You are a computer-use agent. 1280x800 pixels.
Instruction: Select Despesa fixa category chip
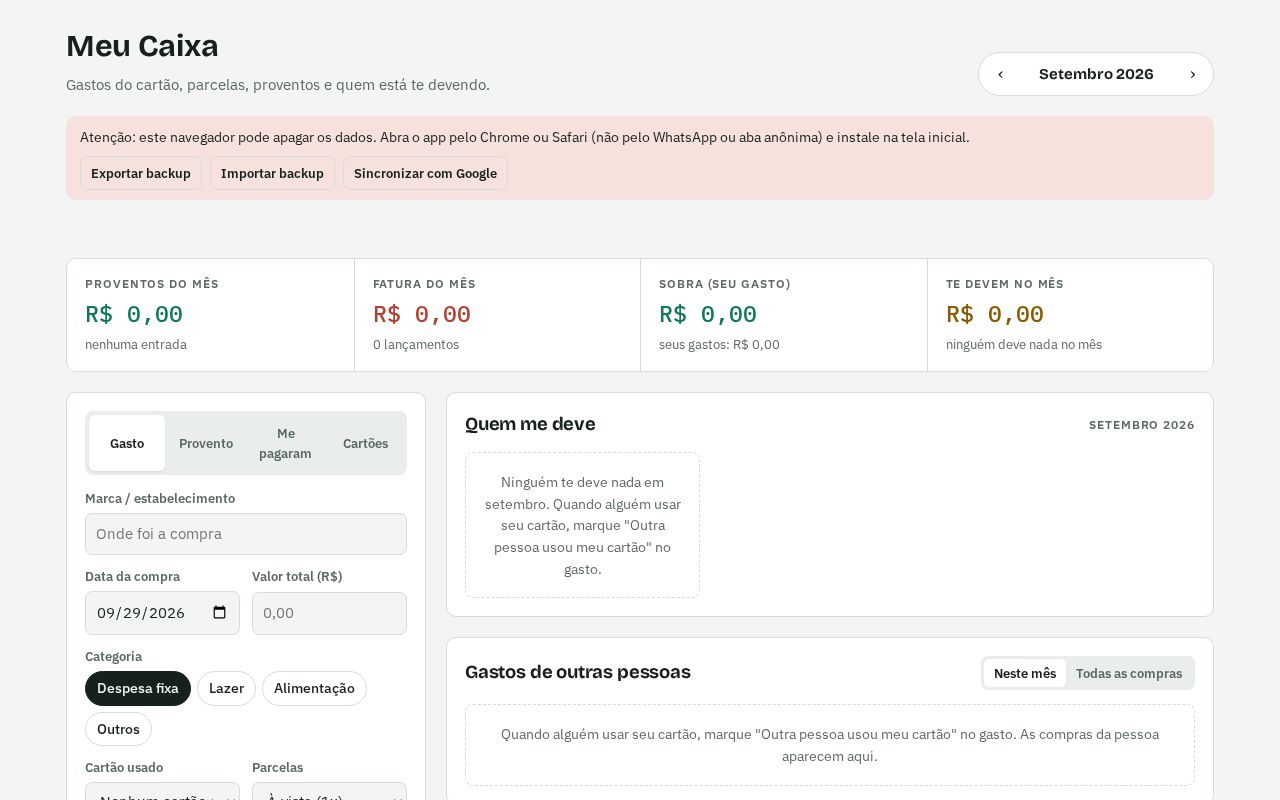pos(138,688)
